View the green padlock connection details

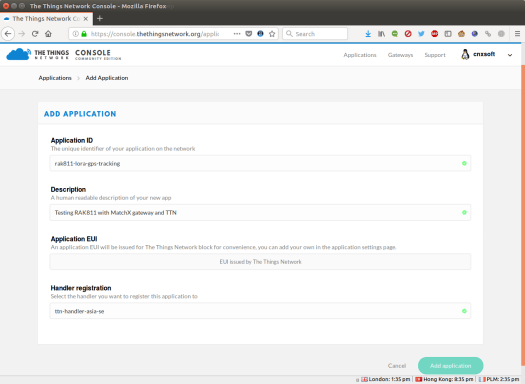pyautogui.click(x=84, y=34)
